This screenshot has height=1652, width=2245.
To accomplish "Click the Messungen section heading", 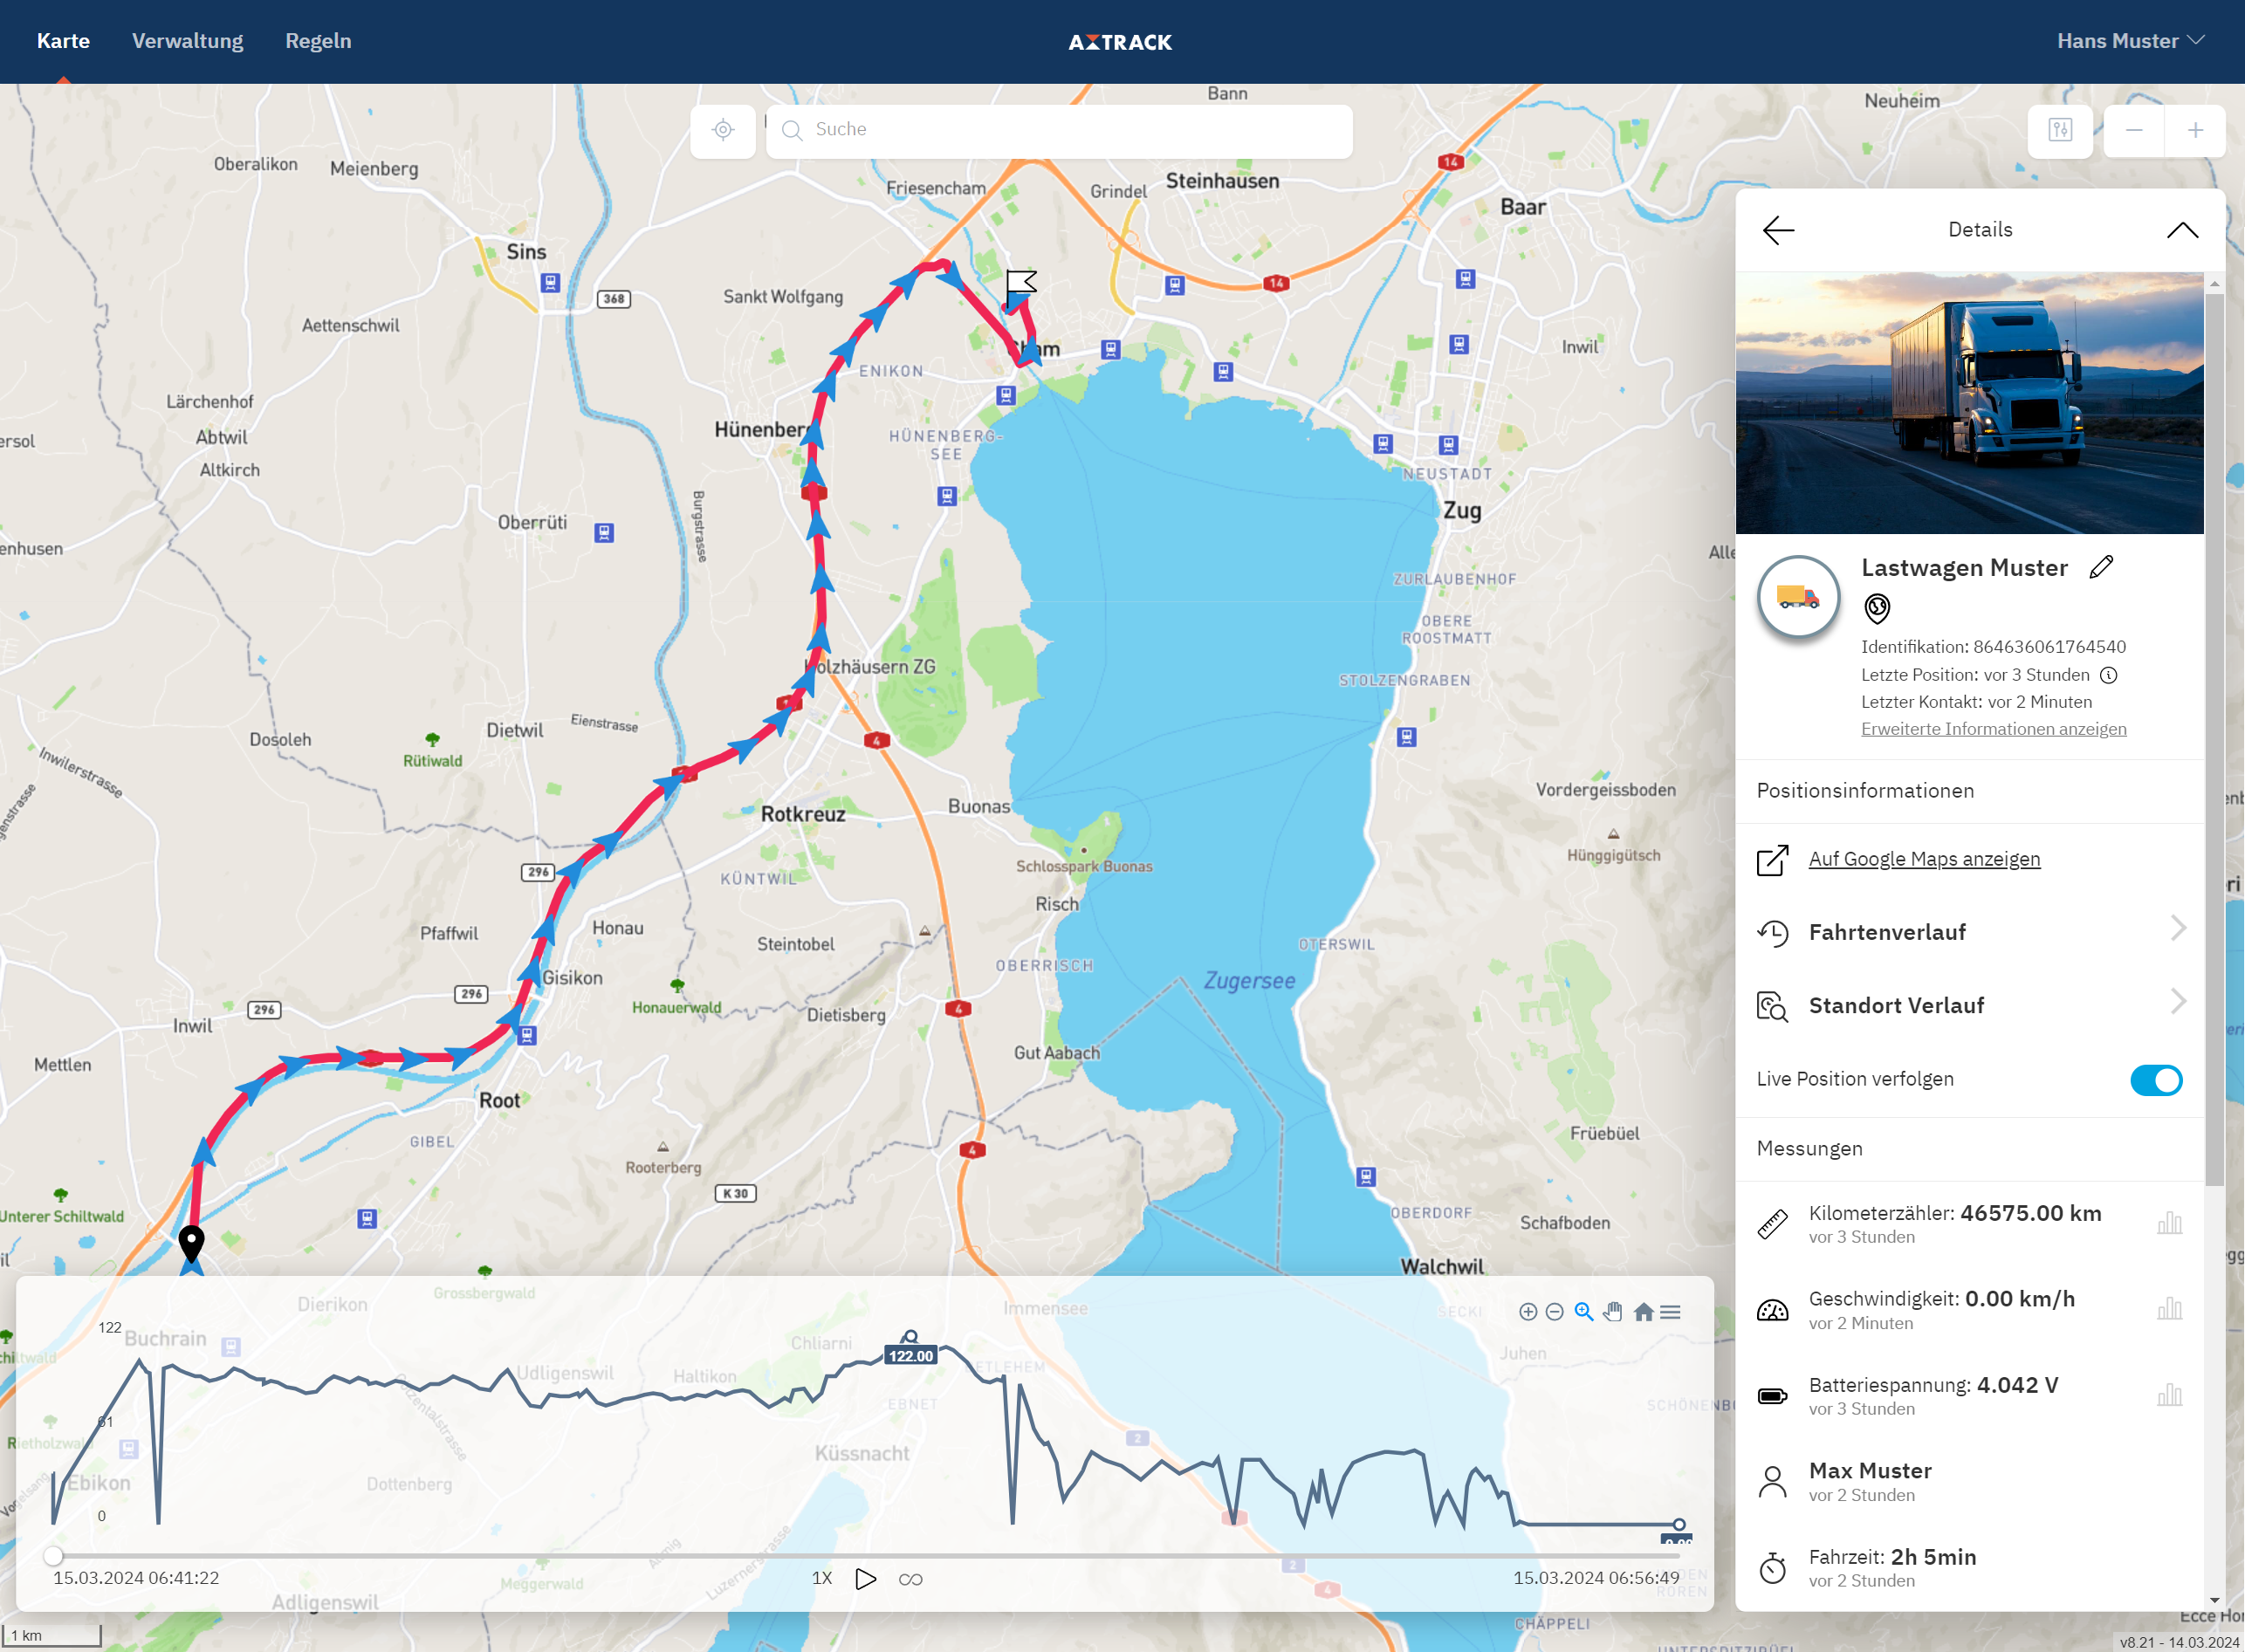I will click(1809, 1149).
